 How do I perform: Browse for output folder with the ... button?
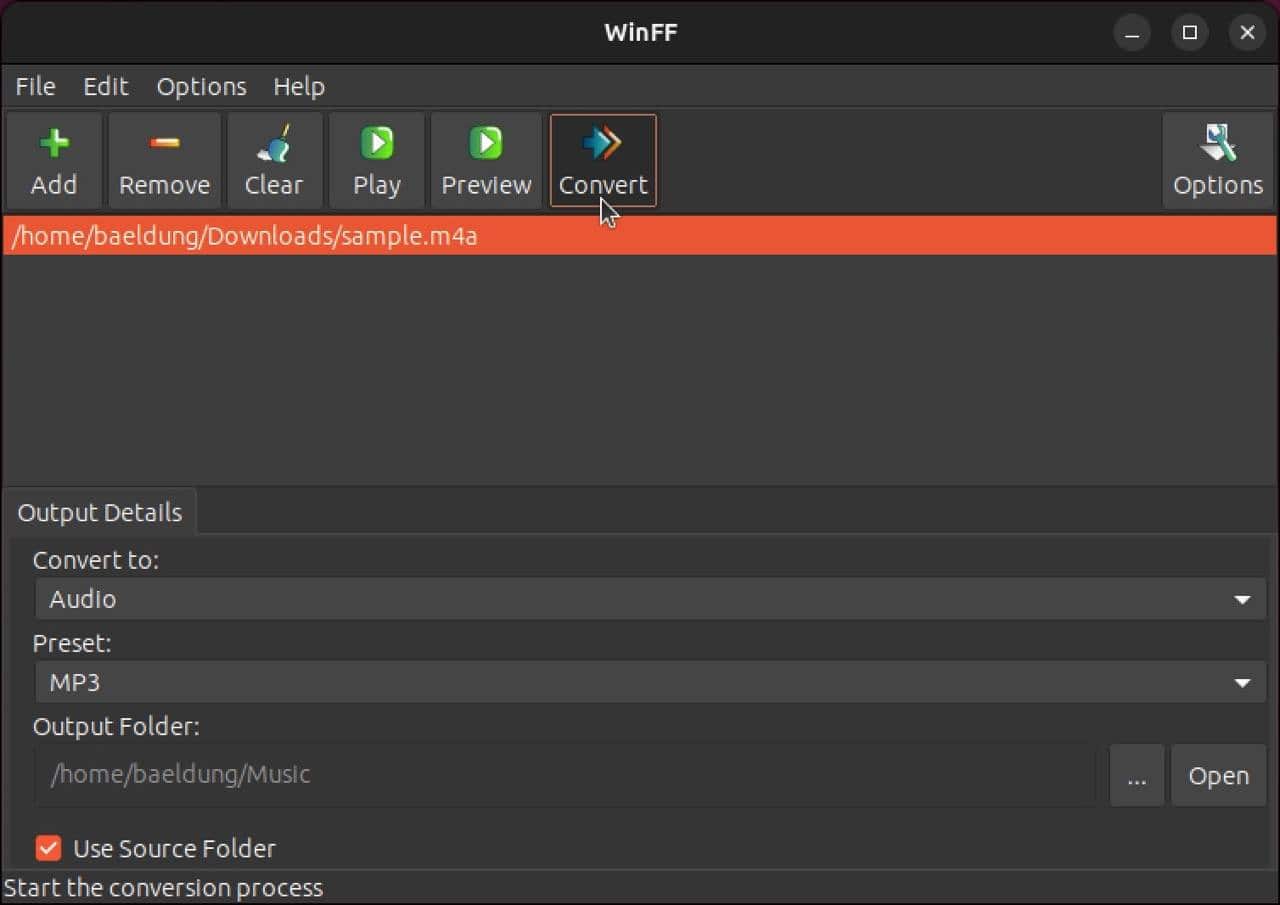1137,775
